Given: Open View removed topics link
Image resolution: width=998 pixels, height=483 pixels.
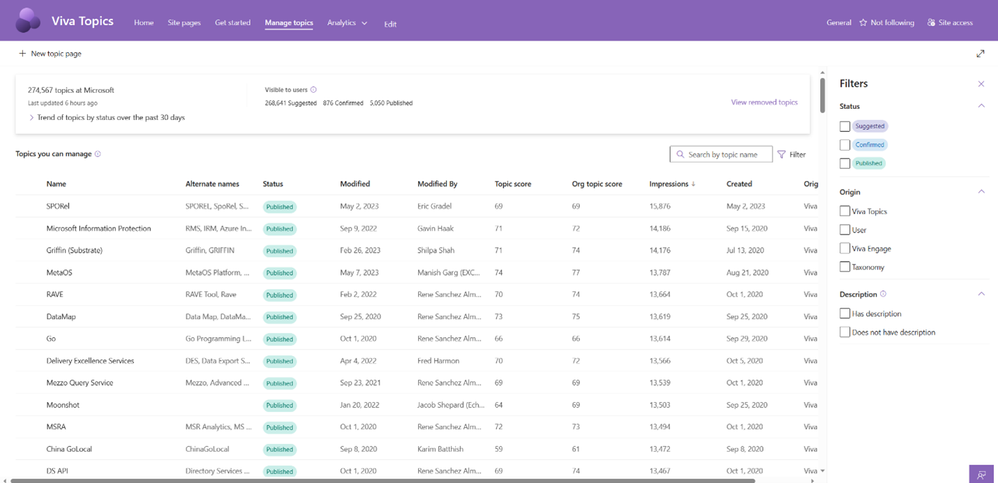Looking at the screenshot, I should (x=764, y=102).
